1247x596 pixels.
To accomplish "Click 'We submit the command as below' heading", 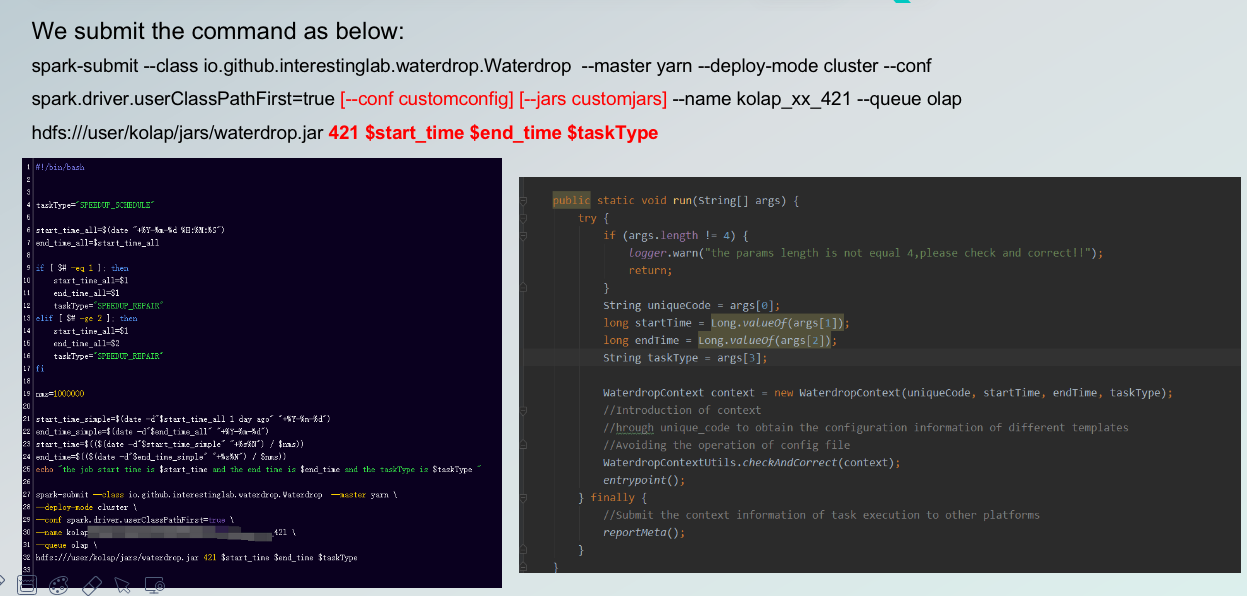I will pos(217,31).
